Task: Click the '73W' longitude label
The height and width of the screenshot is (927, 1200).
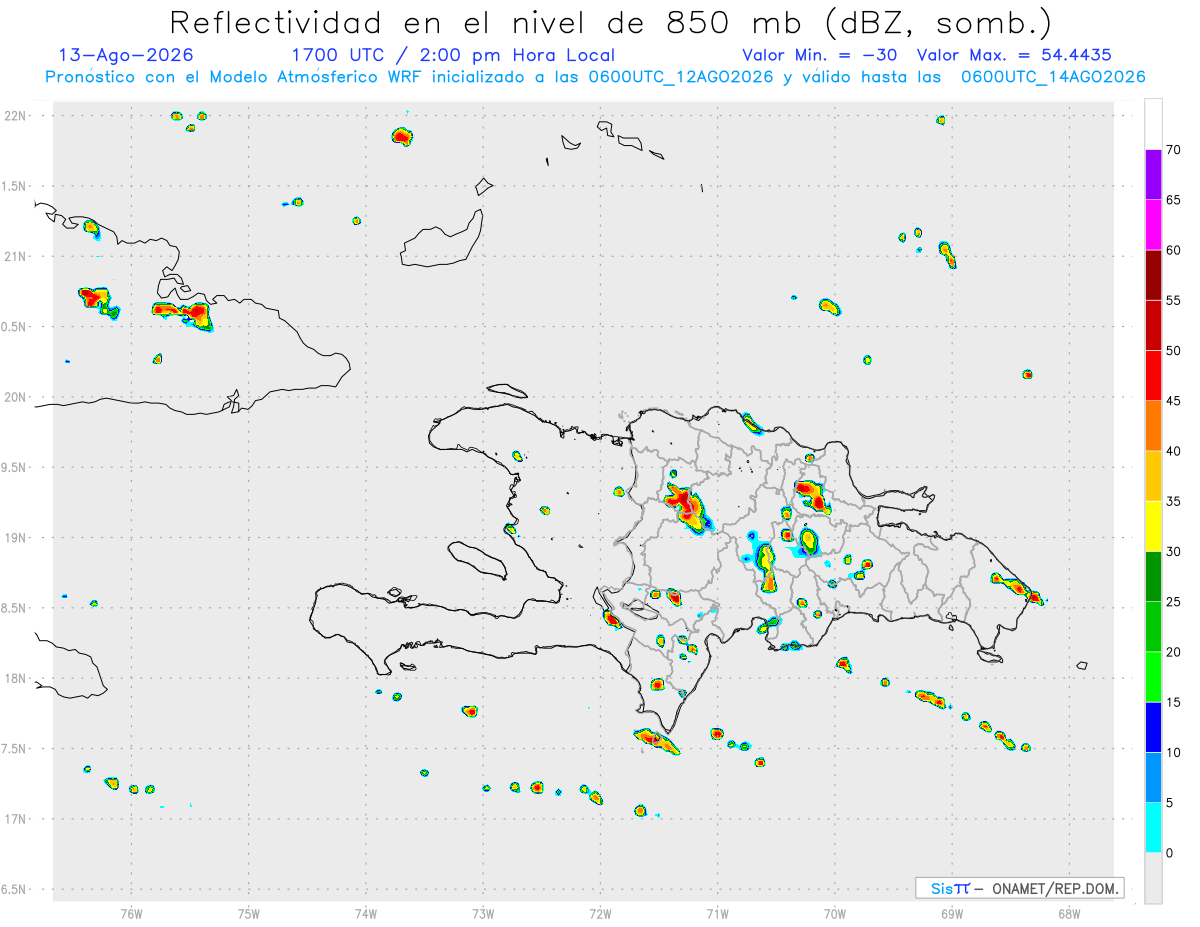Action: pyautogui.click(x=483, y=914)
